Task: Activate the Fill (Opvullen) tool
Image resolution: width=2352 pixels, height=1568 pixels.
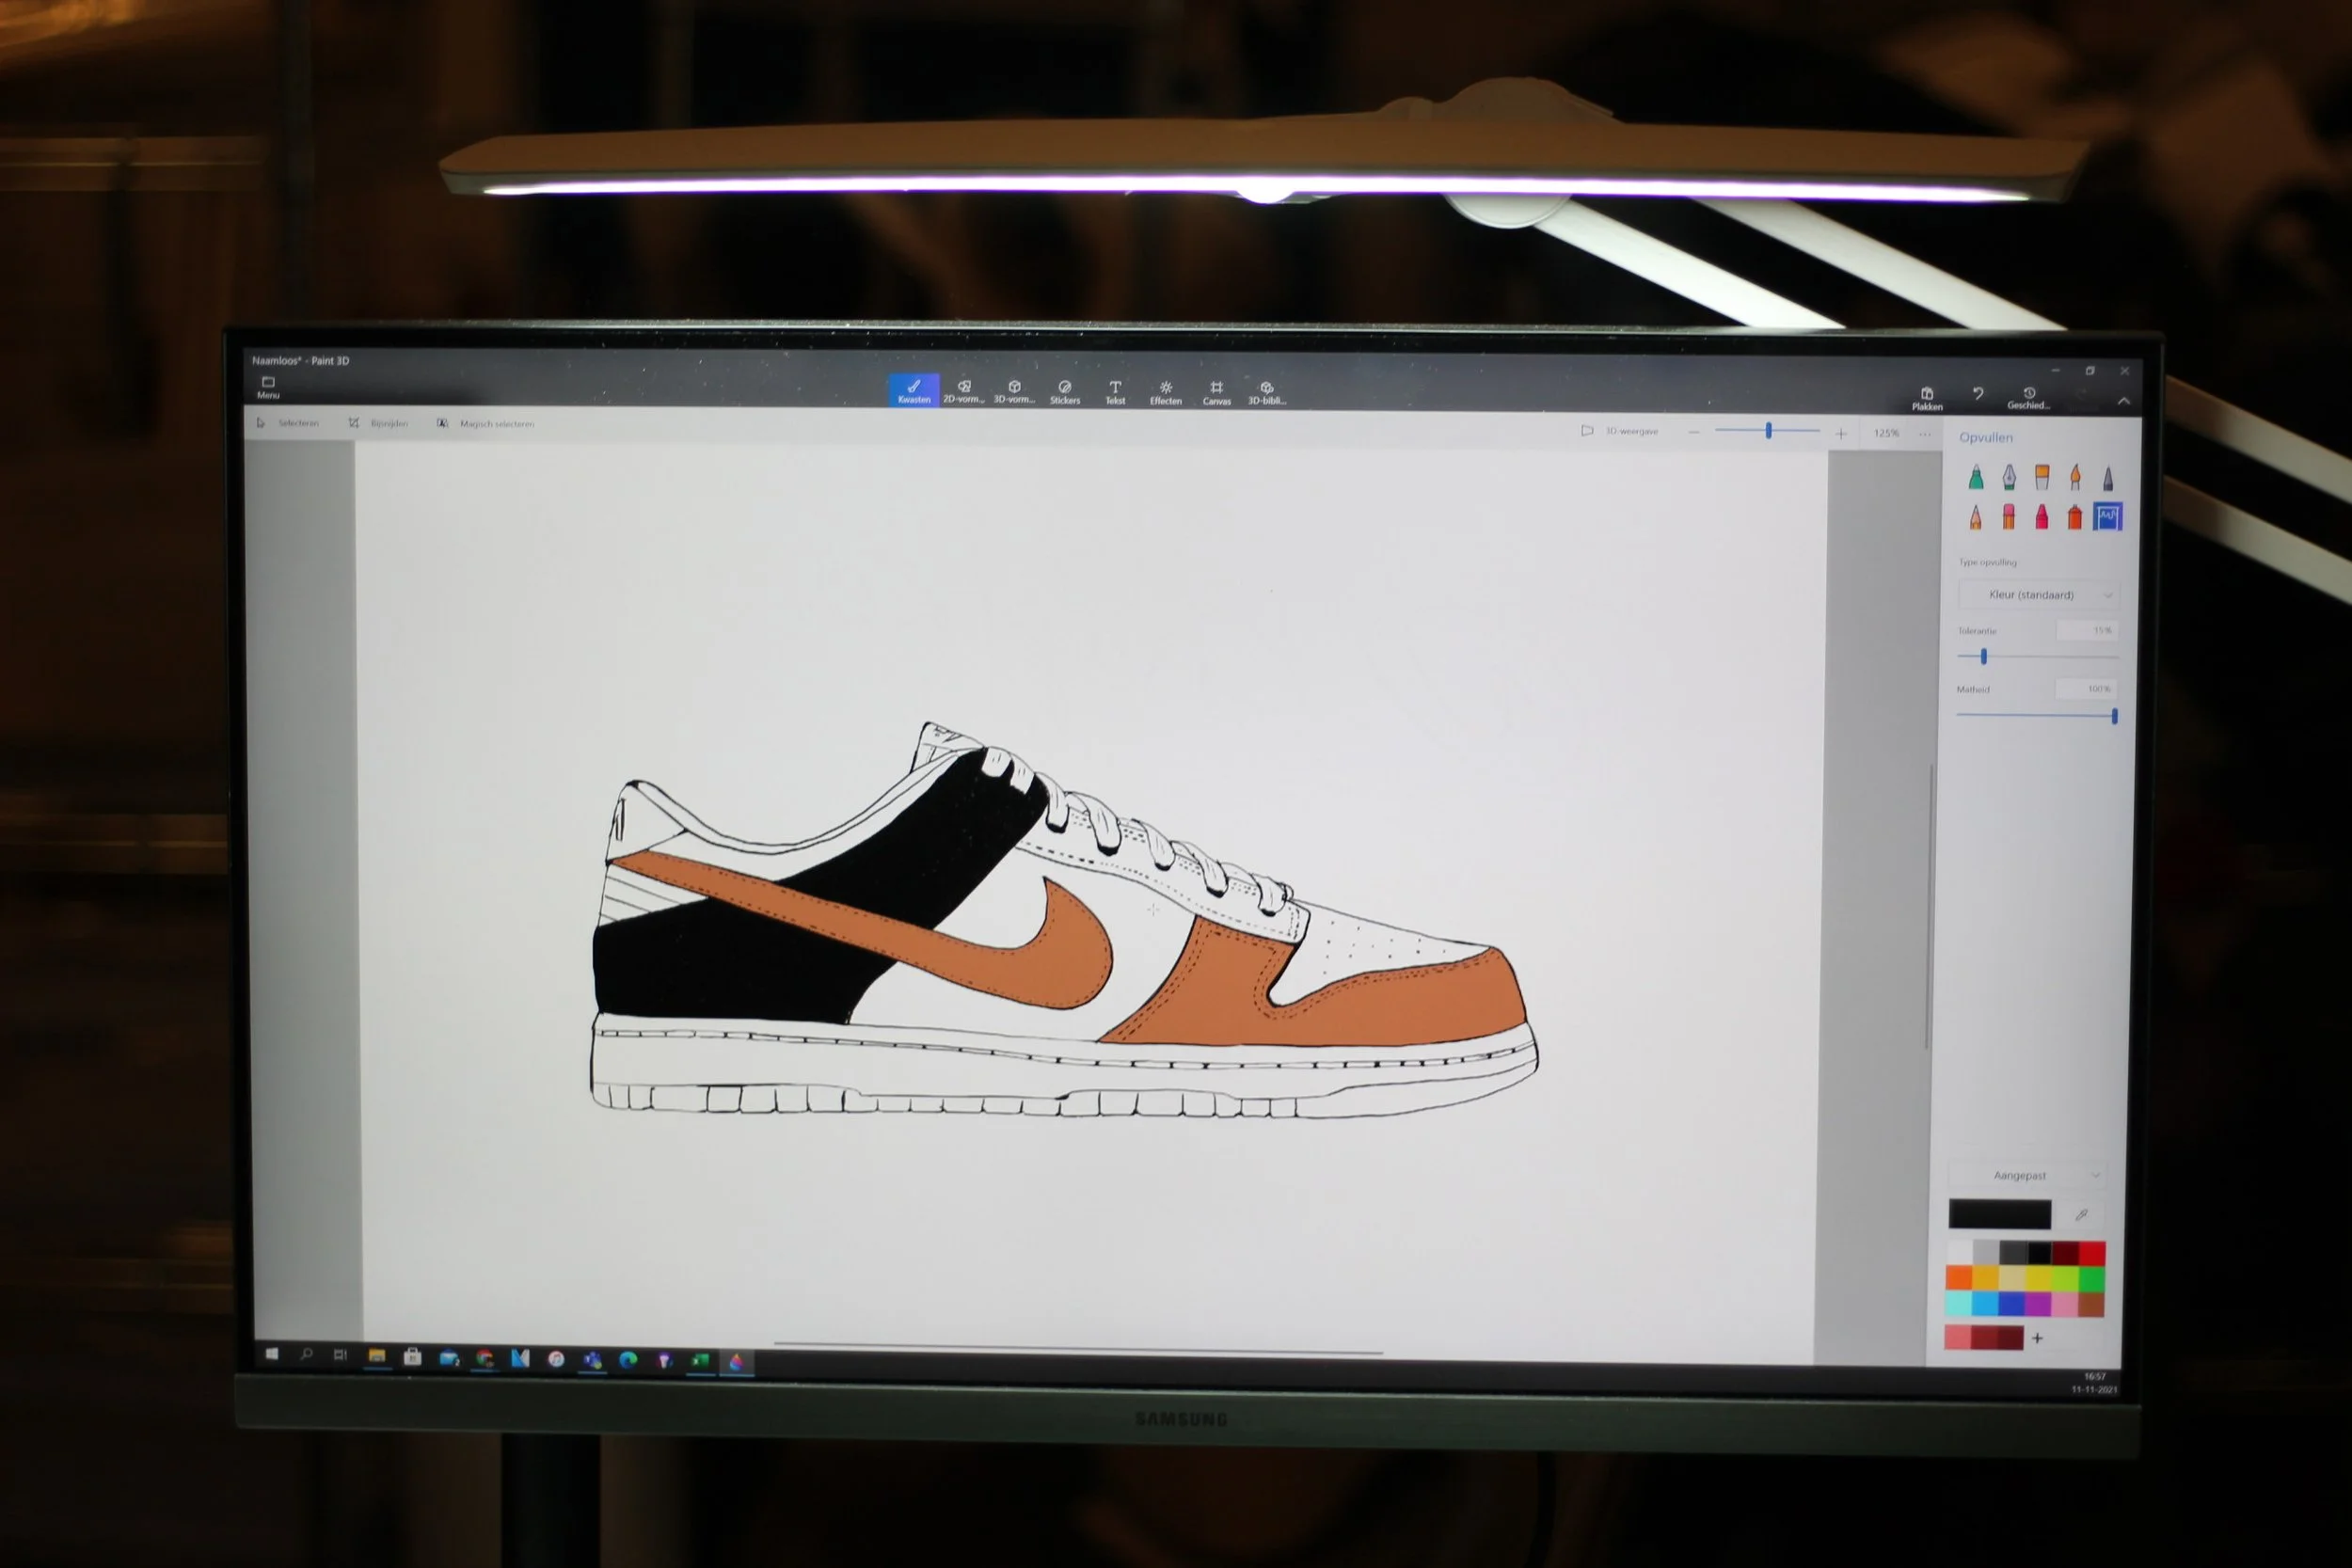Action: click(2107, 516)
